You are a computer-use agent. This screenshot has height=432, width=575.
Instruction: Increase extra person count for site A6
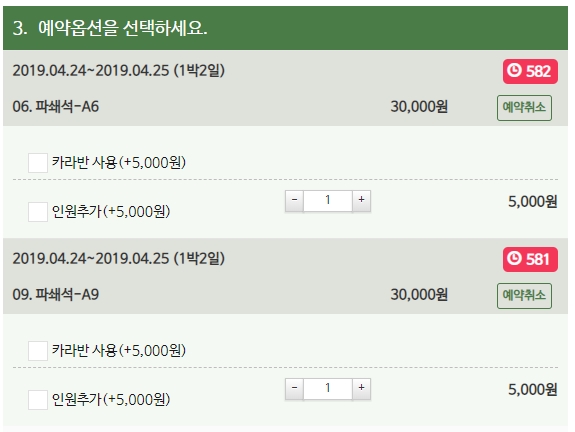[362, 201]
